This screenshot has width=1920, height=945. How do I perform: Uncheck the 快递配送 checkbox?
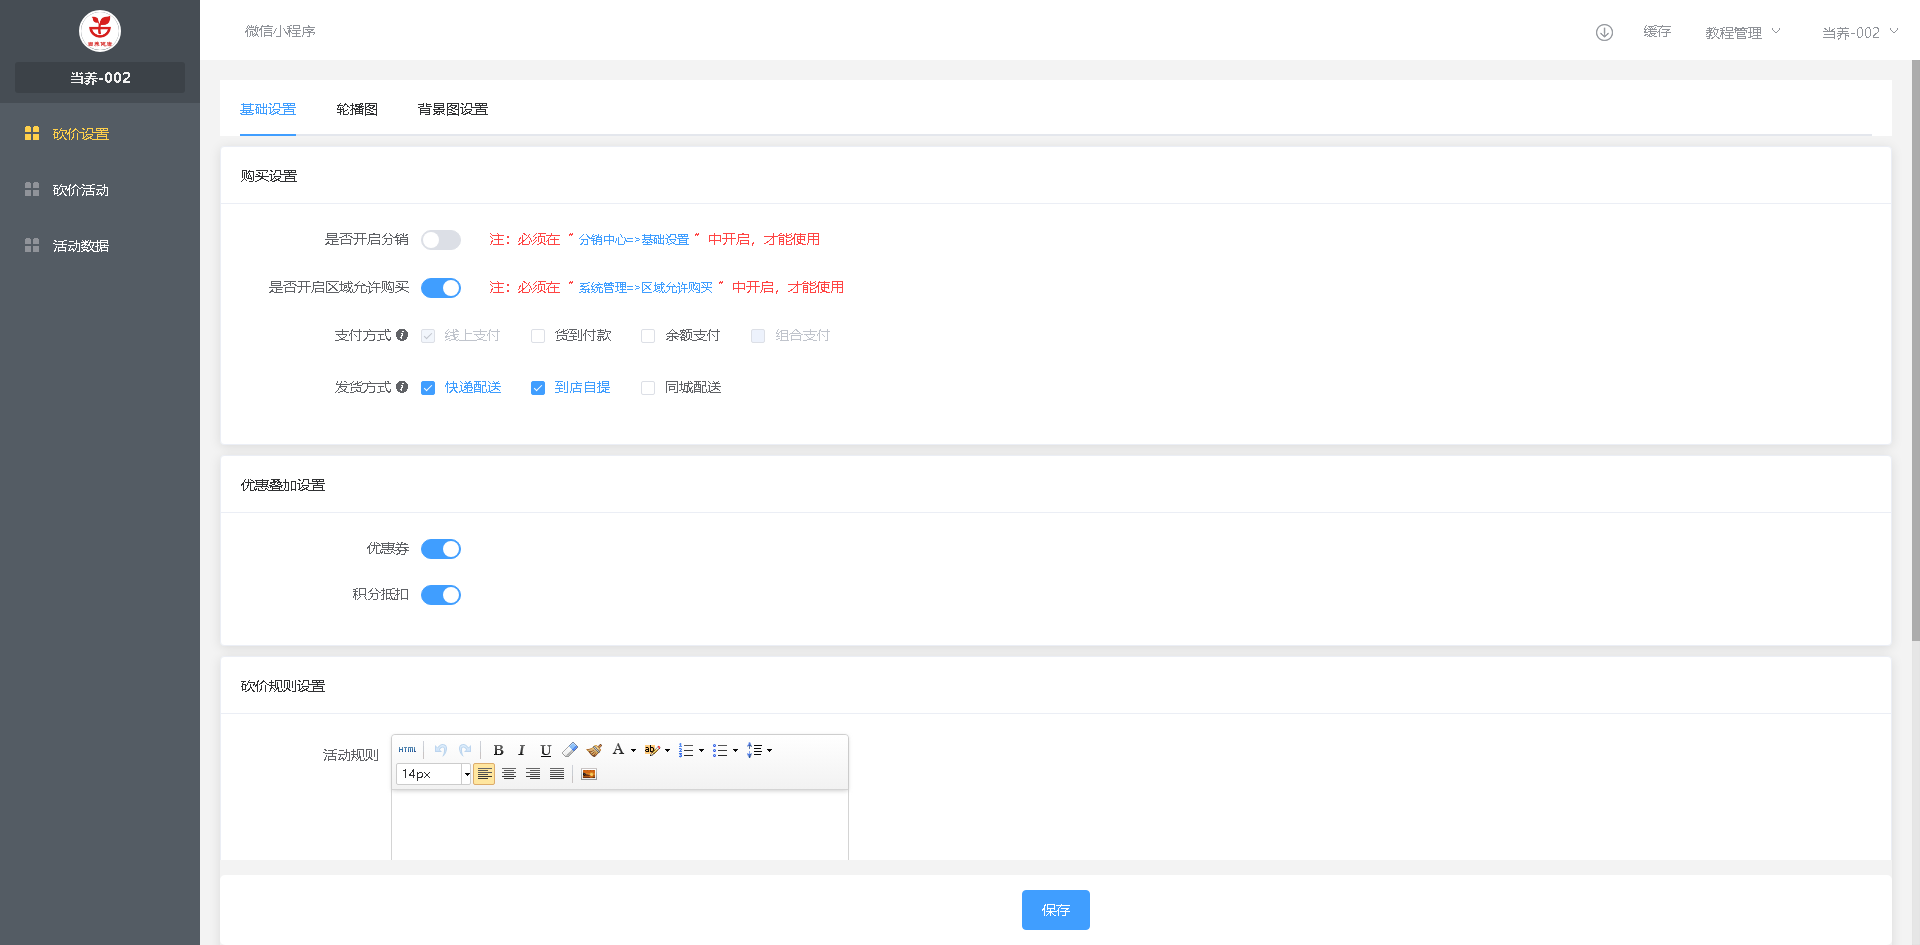(x=428, y=388)
